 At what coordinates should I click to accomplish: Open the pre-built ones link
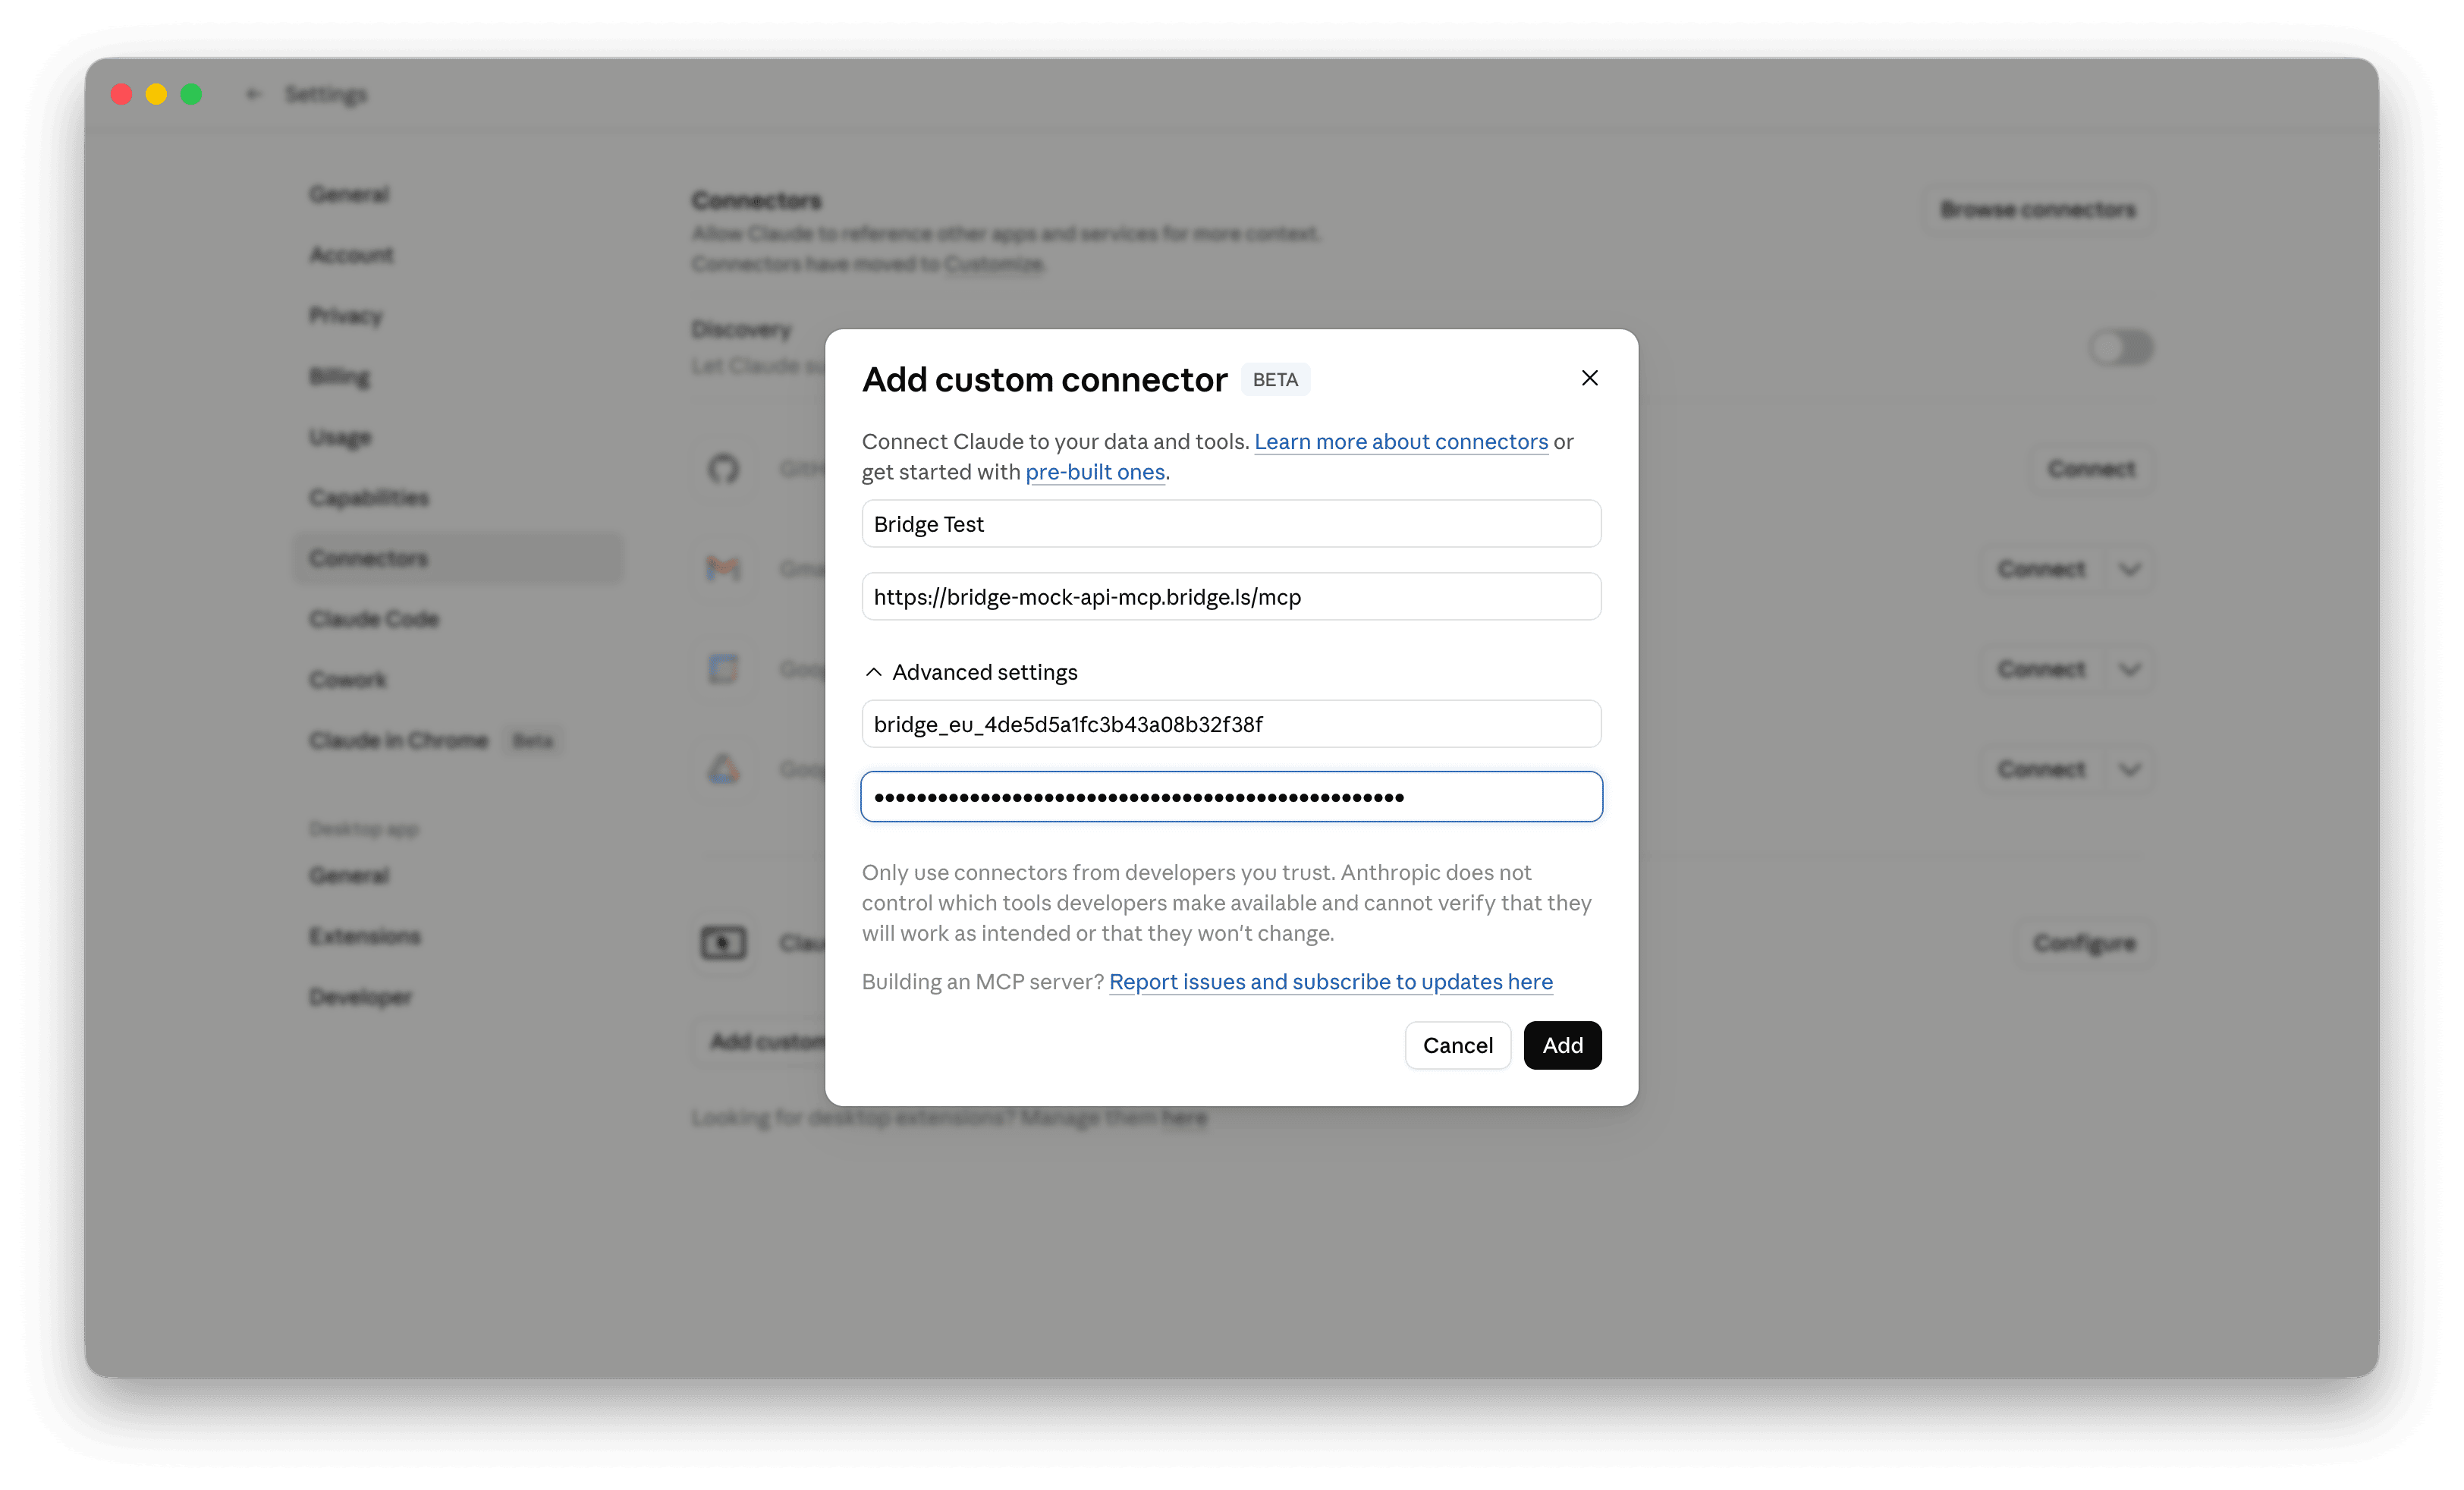(x=1095, y=472)
